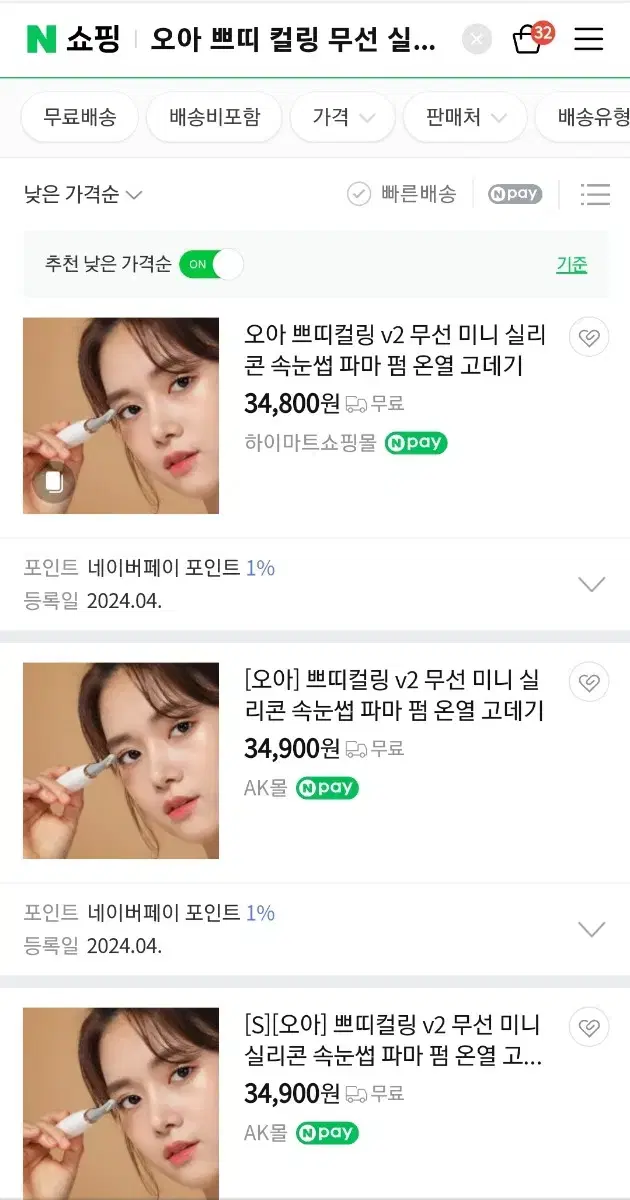Expand the AK몰 product's point details chevron
Screen dimensions: 630x1200
pyautogui.click(x=592, y=929)
